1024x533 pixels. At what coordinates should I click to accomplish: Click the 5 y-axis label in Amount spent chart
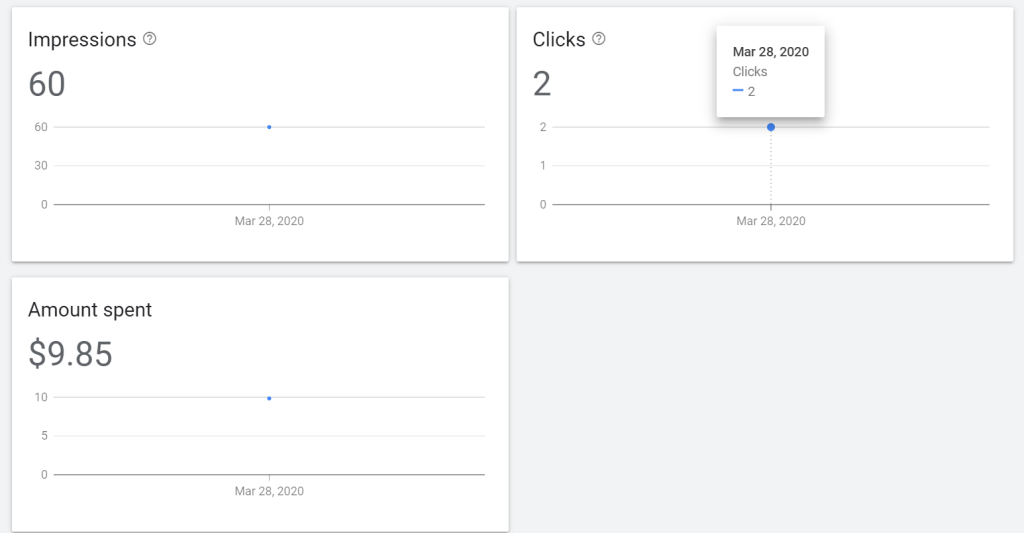click(x=44, y=436)
